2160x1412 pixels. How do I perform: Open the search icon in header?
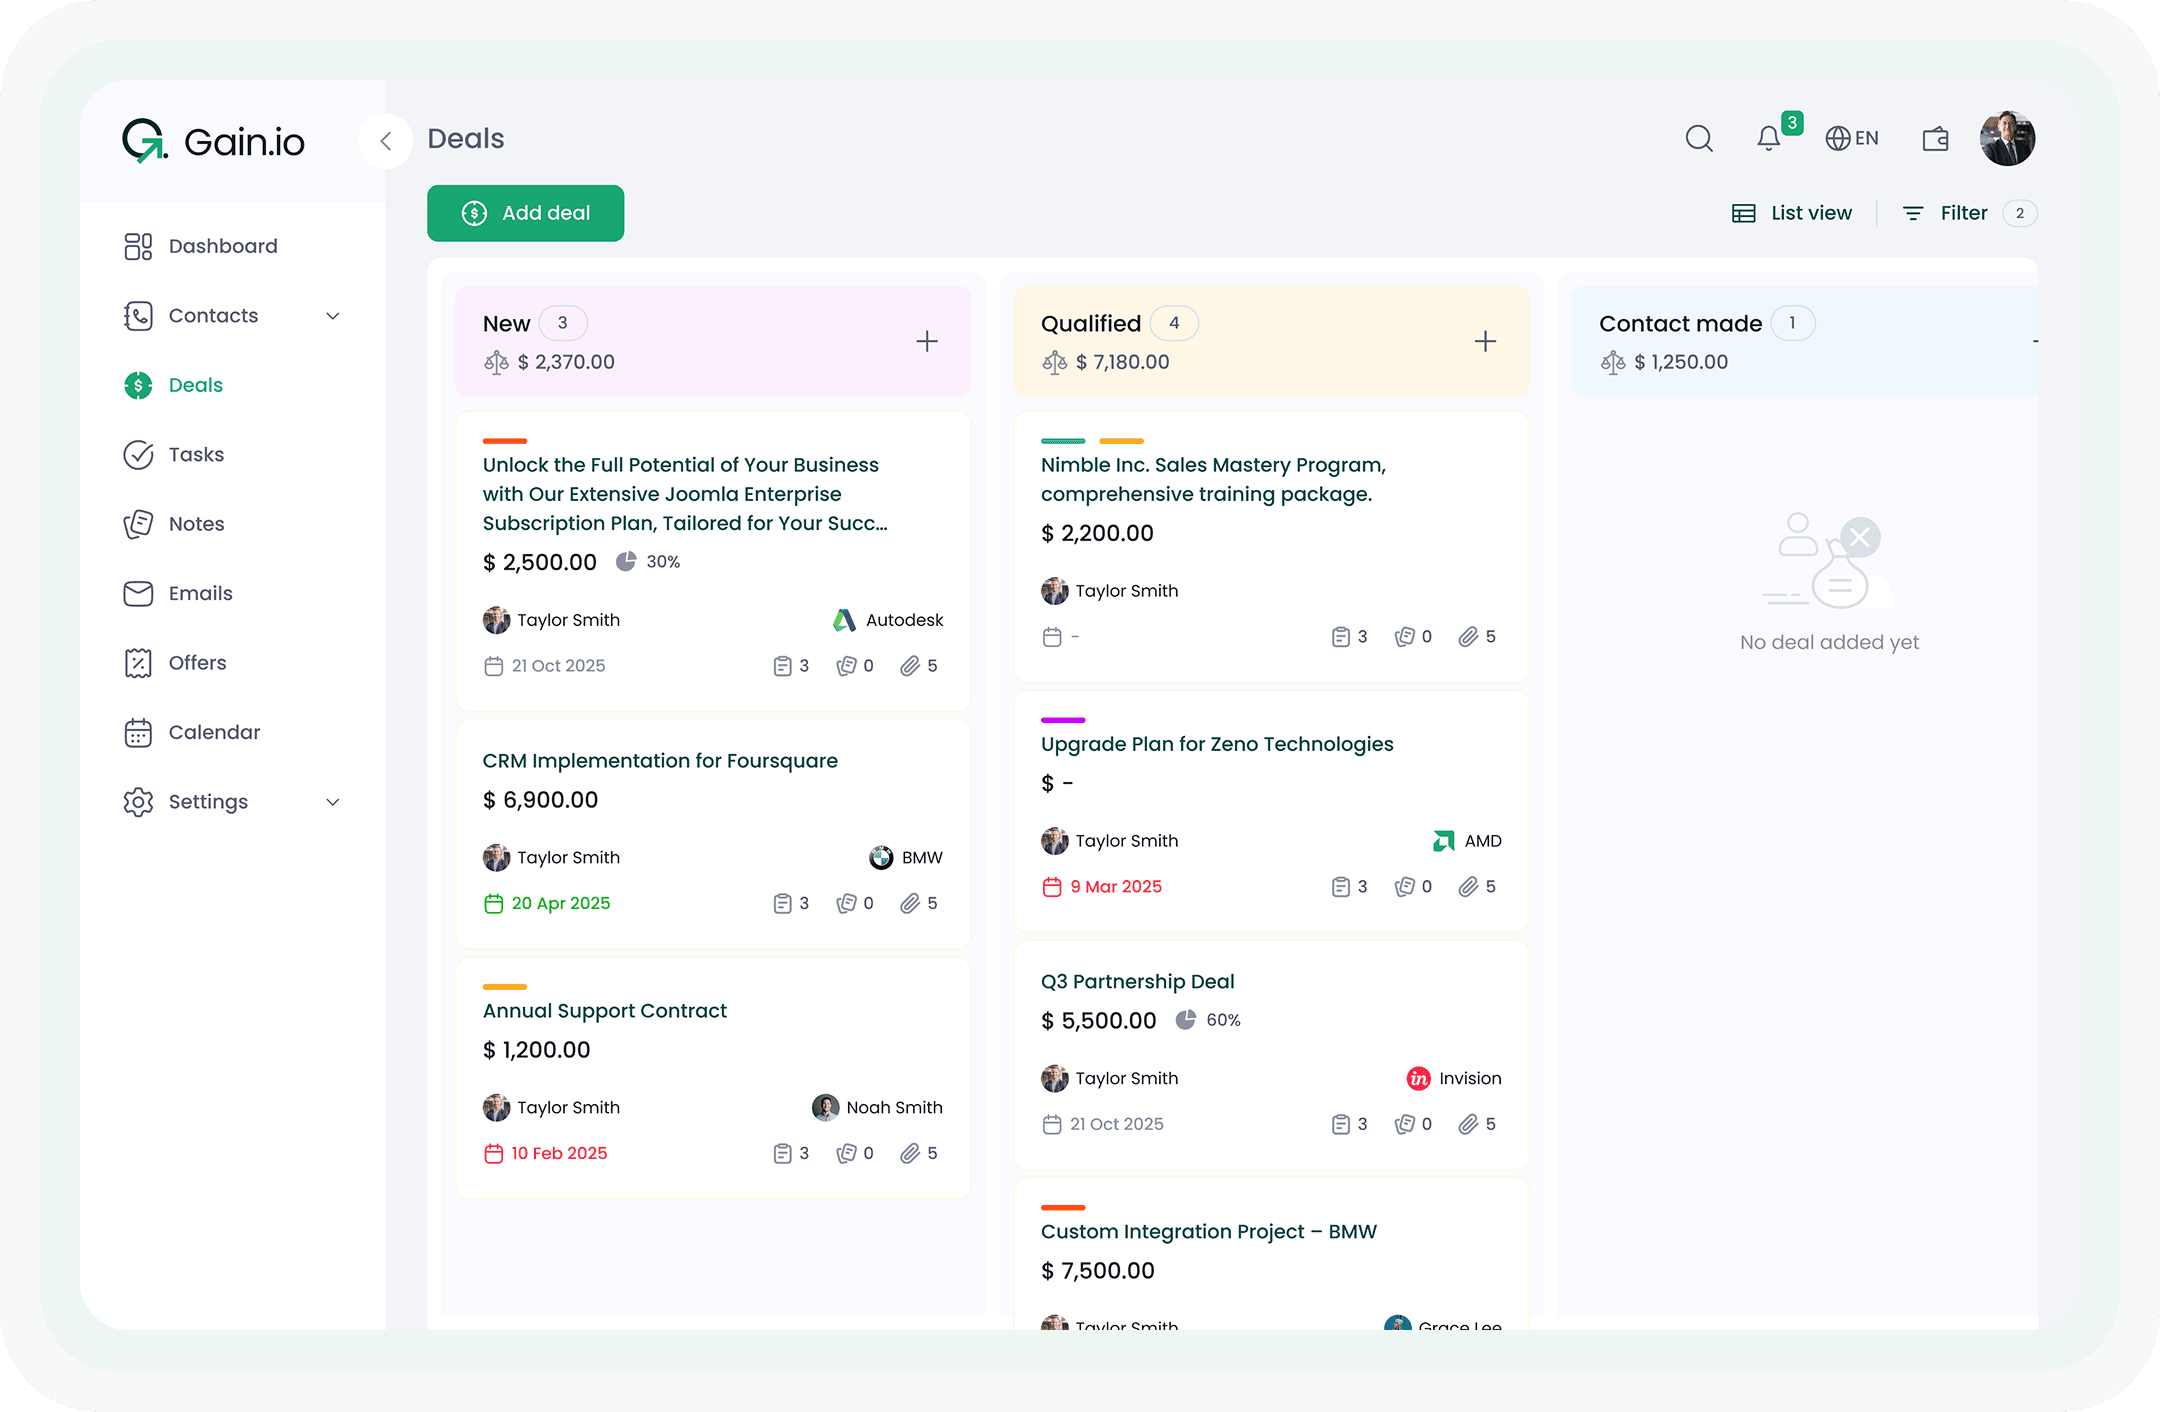[1699, 138]
